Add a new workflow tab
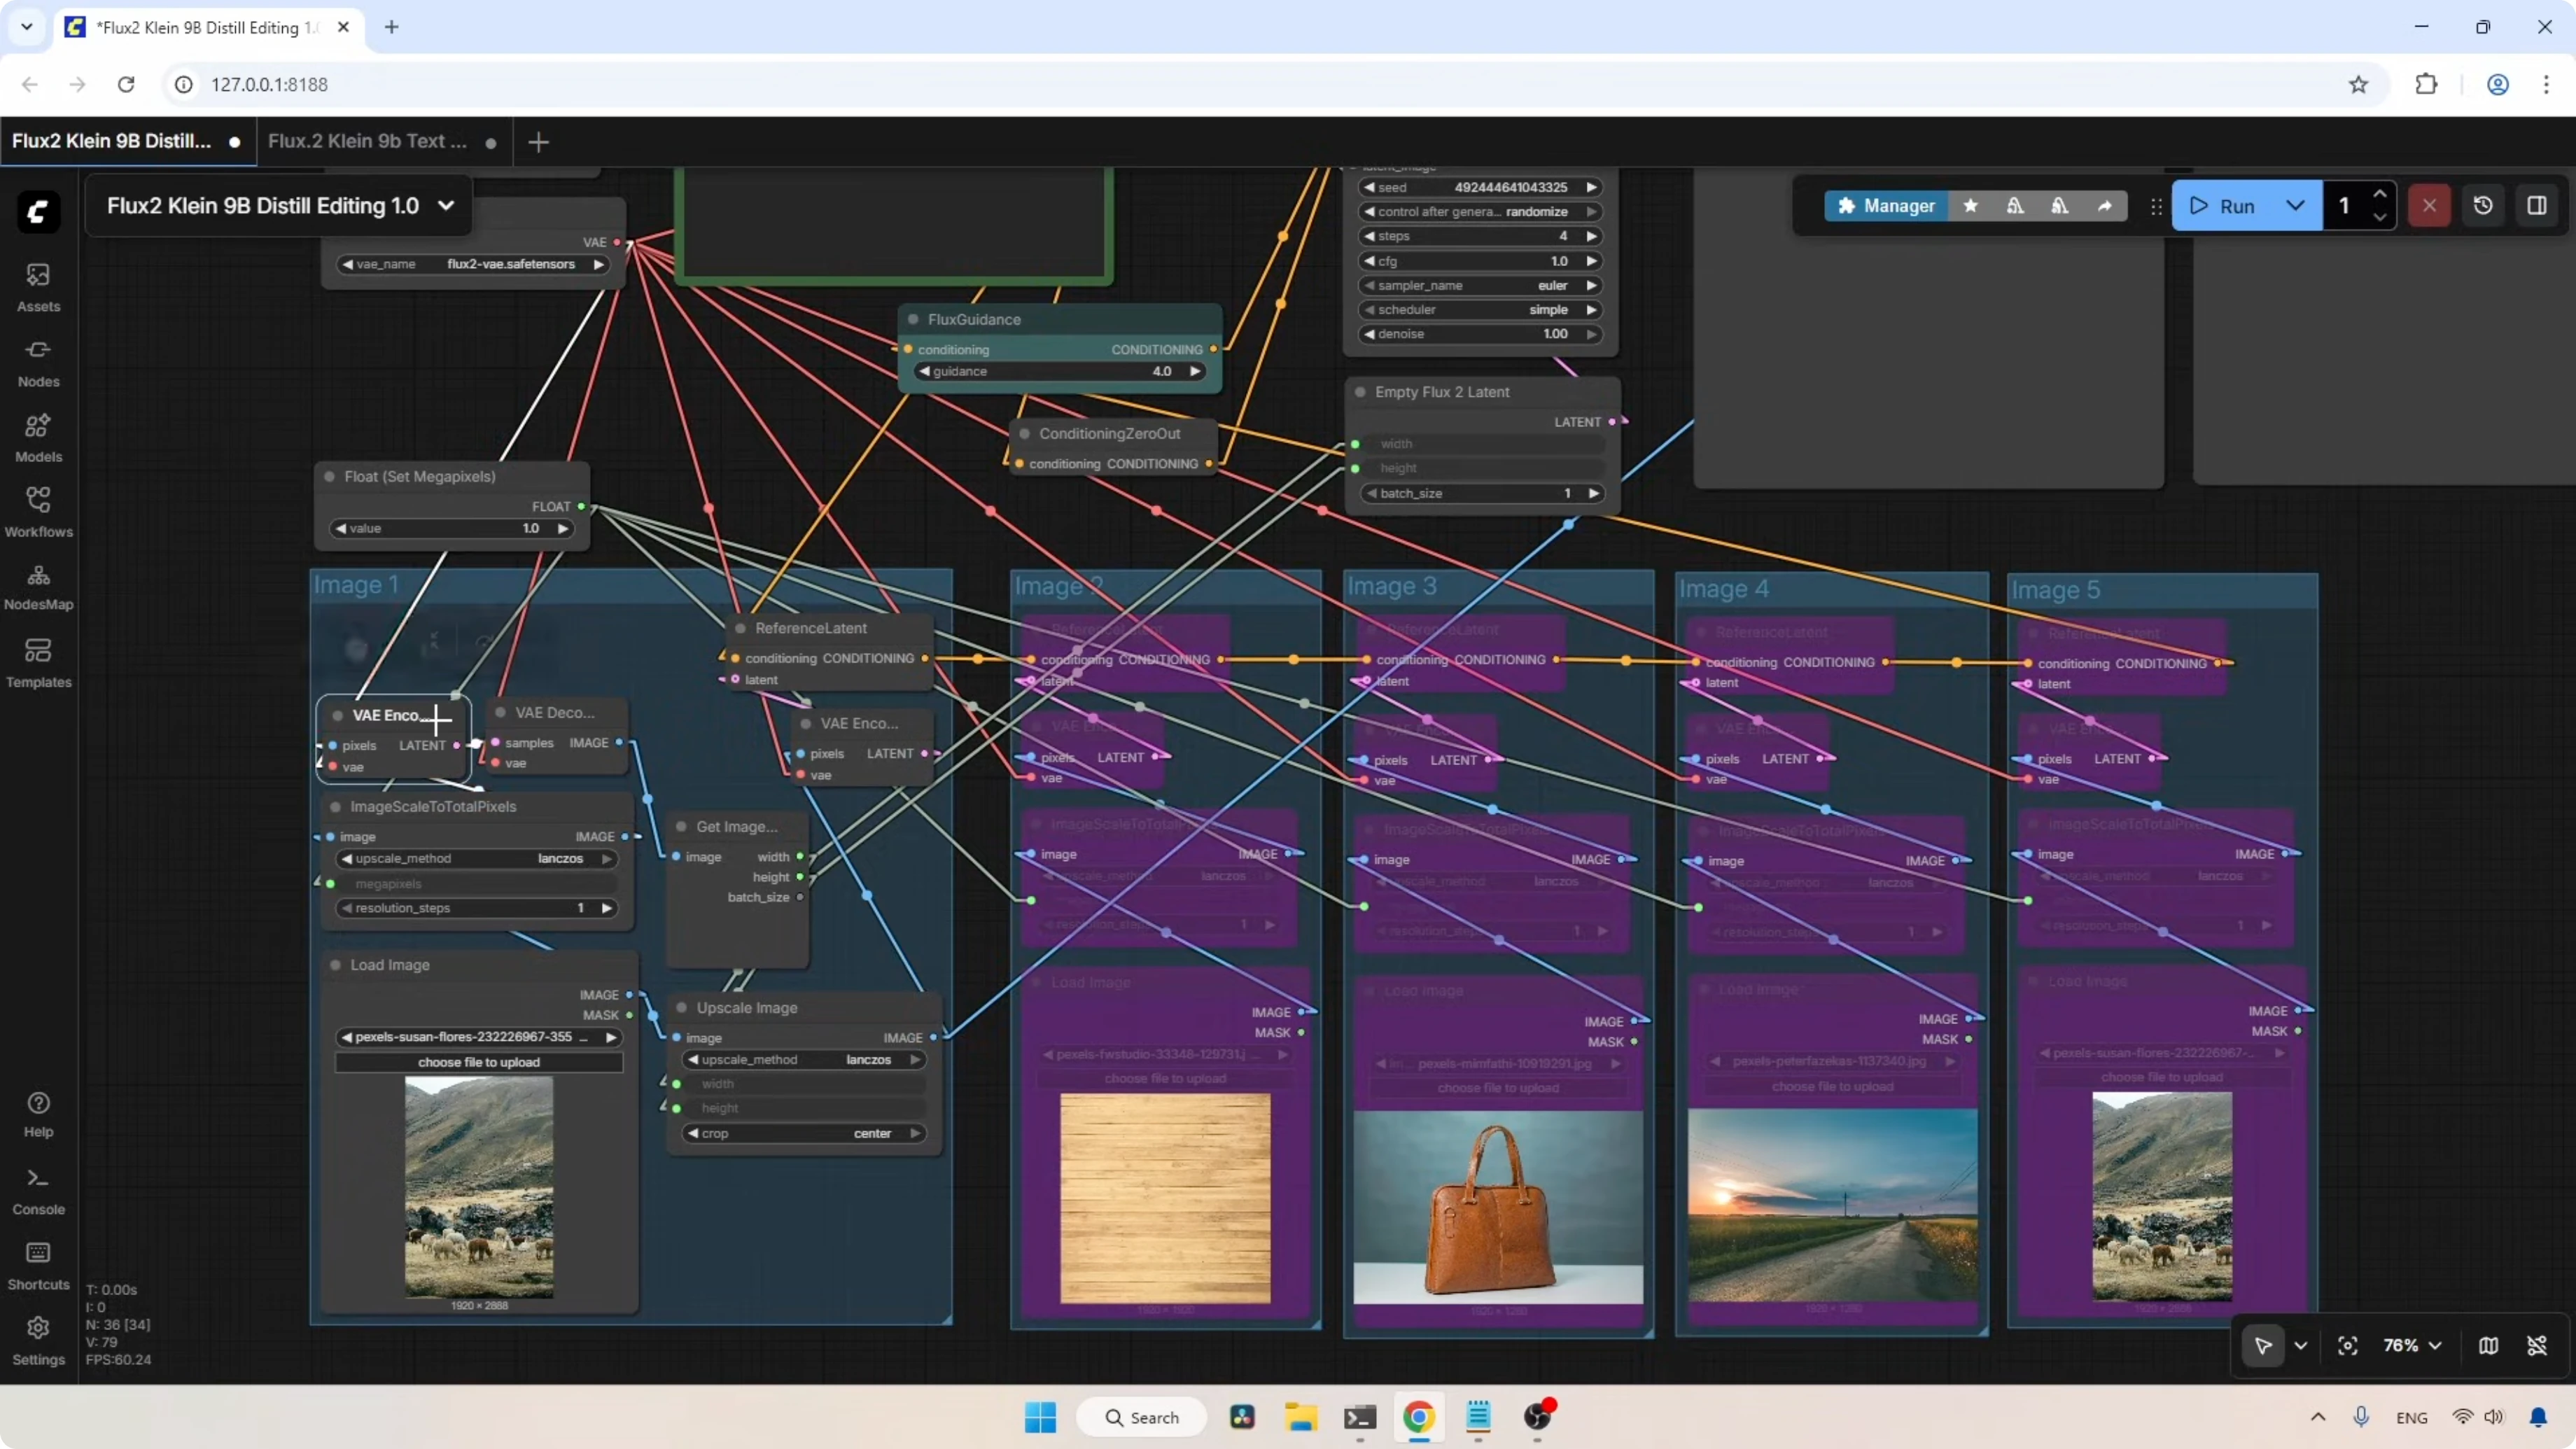Image resolution: width=2576 pixels, height=1449 pixels. pos(538,142)
